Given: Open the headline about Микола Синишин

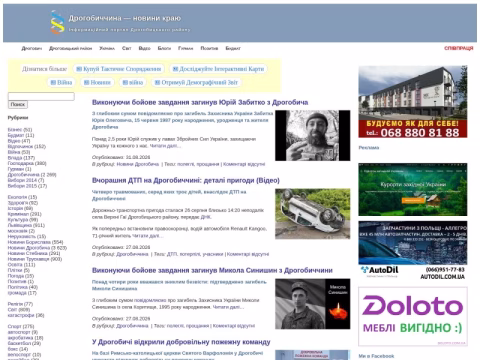Looking at the screenshot, I should click(212, 270).
